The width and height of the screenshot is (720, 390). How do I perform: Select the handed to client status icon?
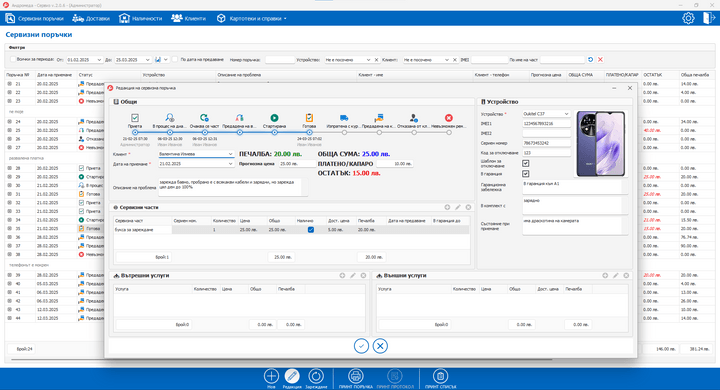point(379,118)
